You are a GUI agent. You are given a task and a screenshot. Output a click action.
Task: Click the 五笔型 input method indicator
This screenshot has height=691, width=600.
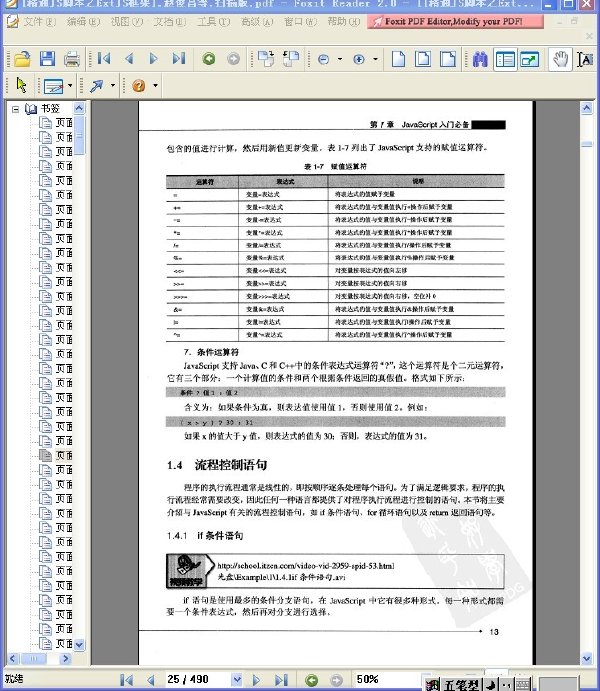click(461, 684)
